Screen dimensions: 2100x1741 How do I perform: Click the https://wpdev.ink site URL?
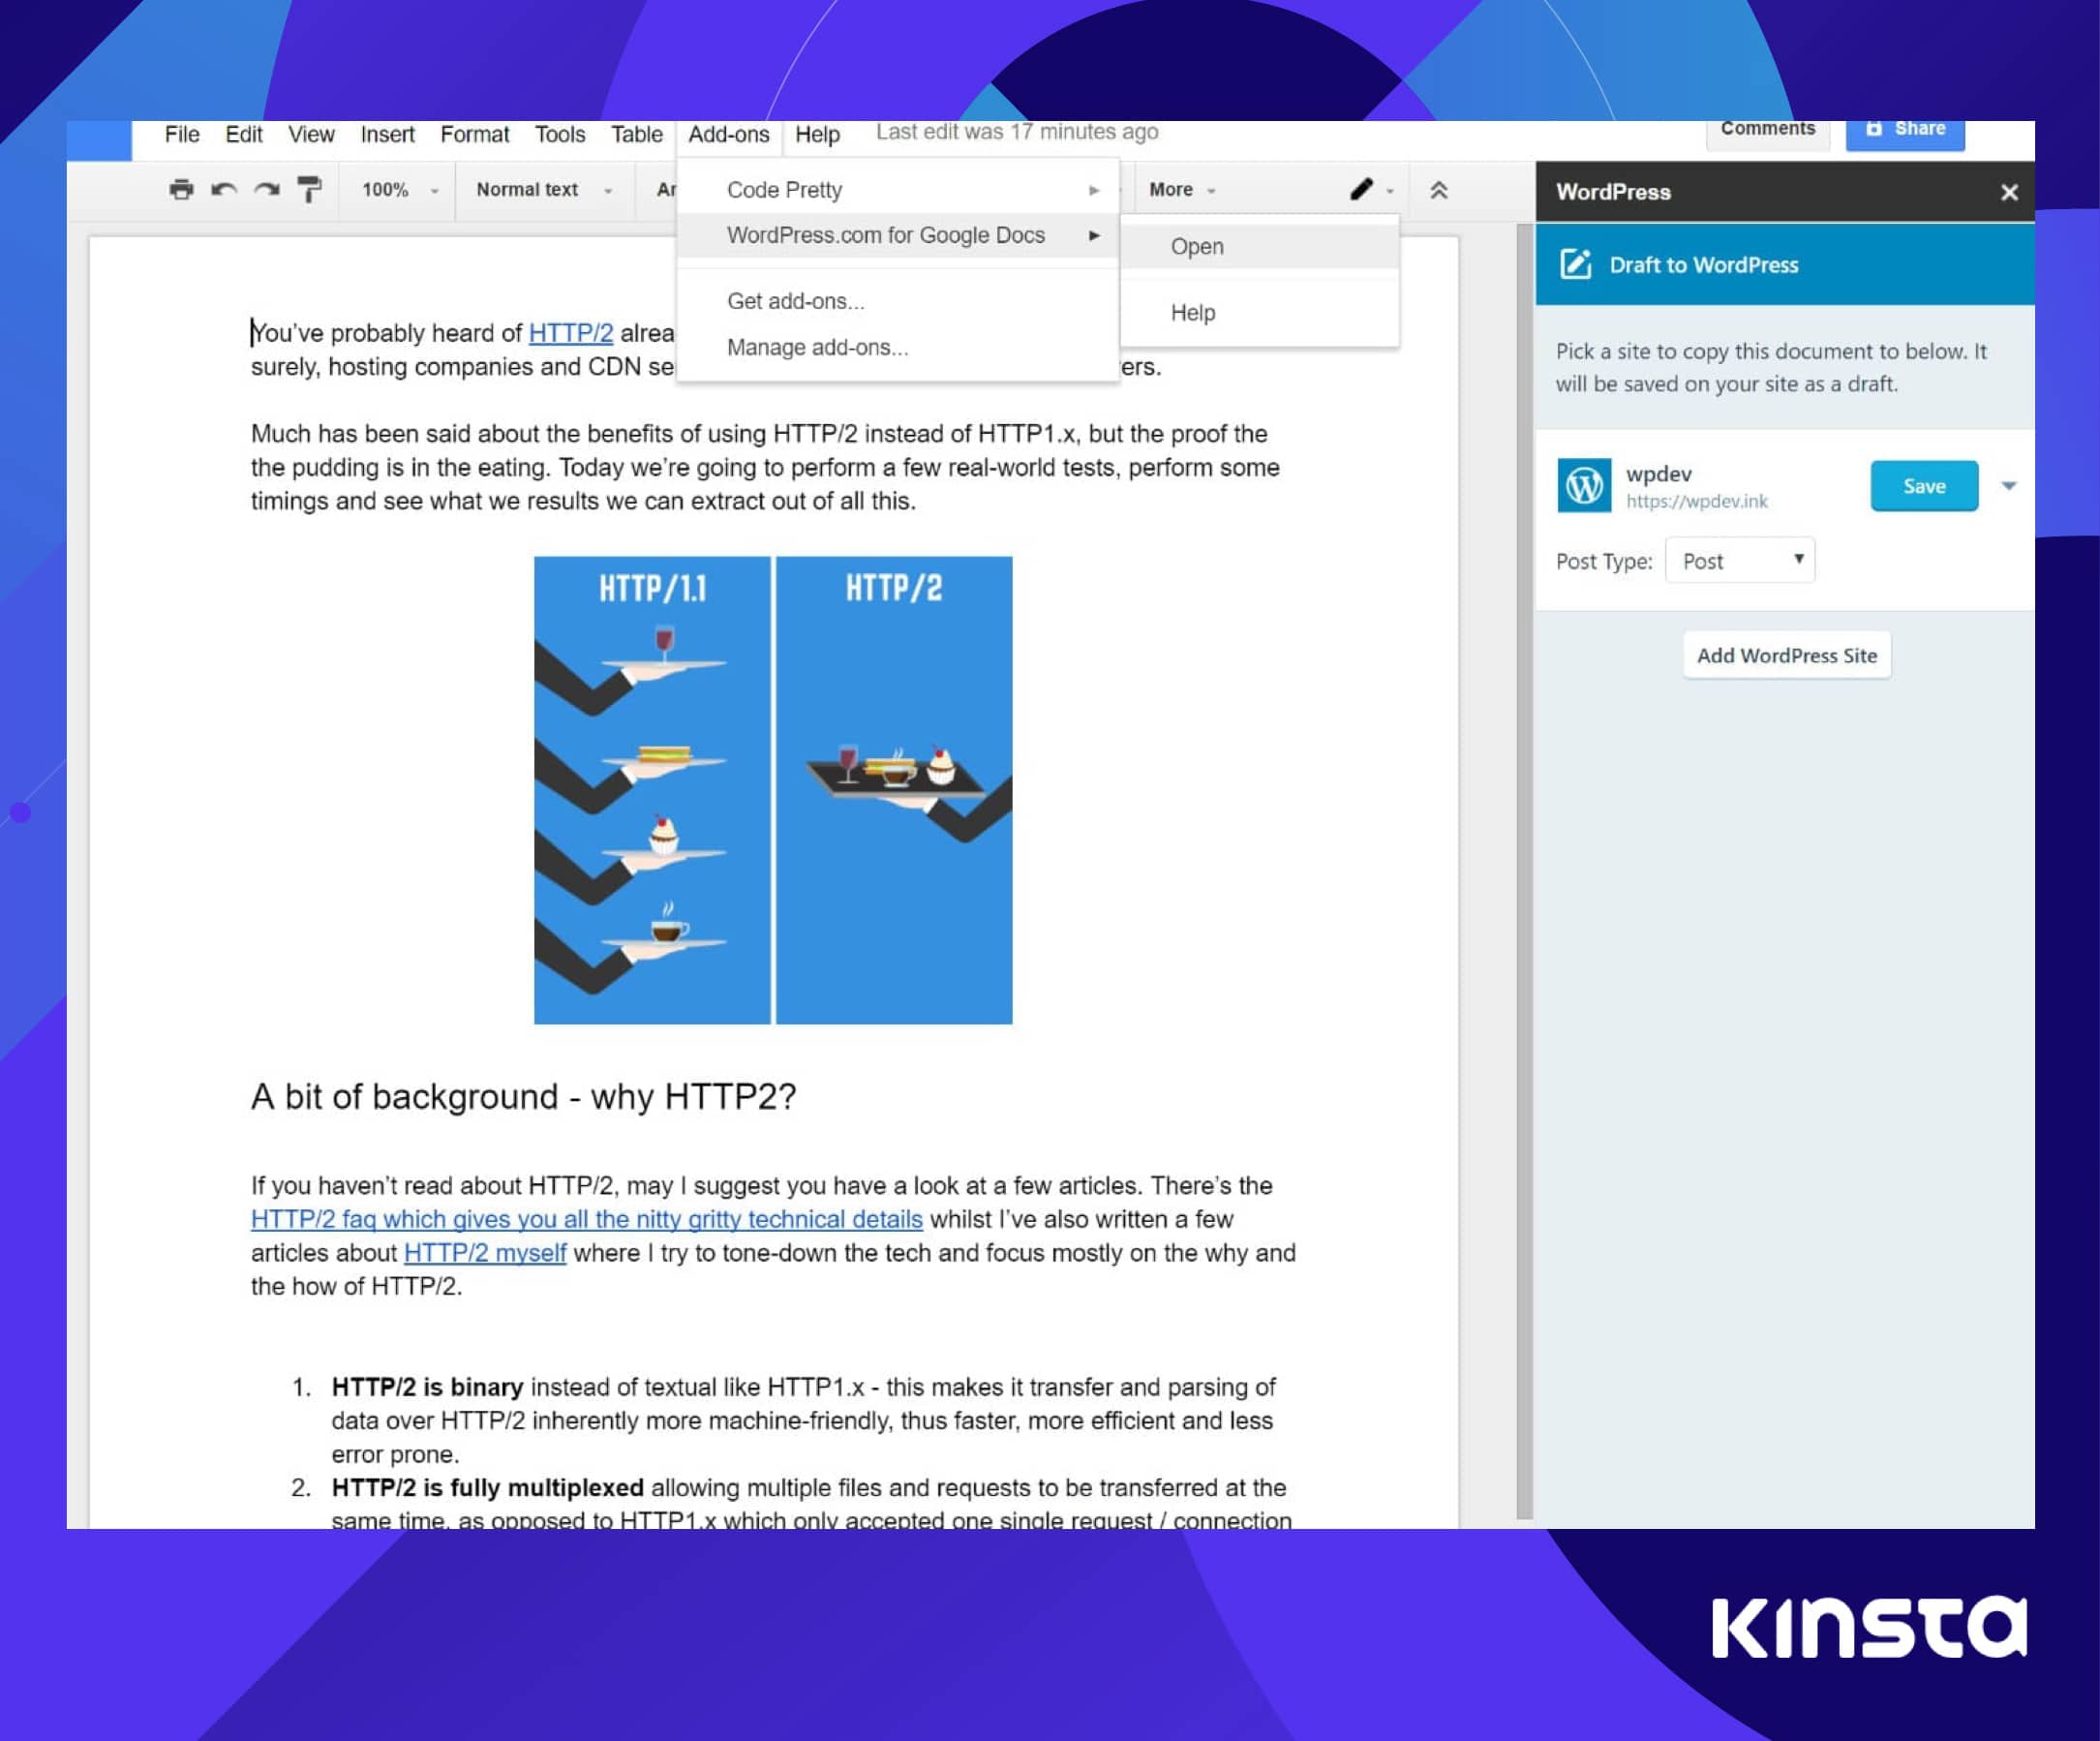[1696, 501]
